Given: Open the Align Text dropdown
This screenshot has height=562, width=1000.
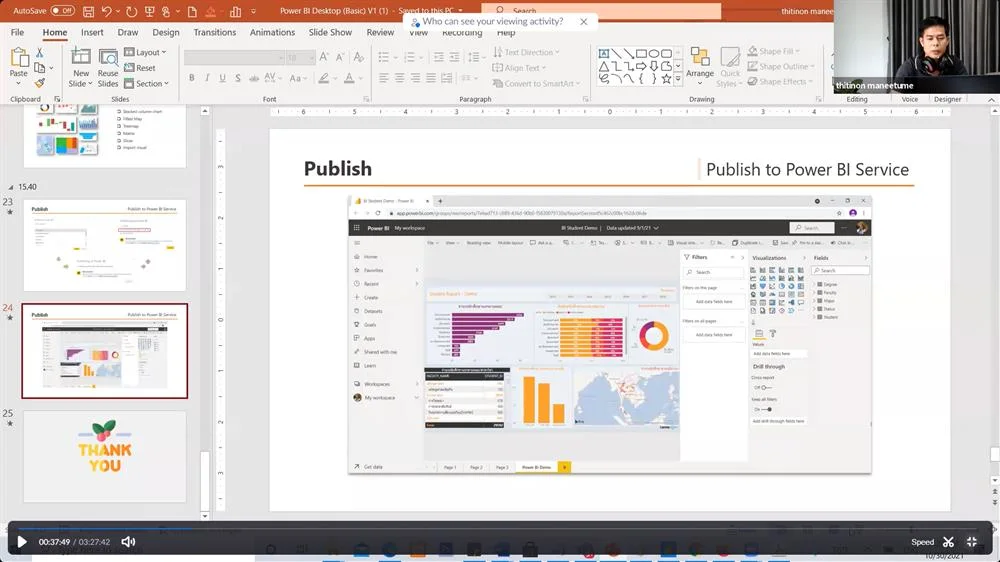Looking at the screenshot, I should click(x=519, y=68).
